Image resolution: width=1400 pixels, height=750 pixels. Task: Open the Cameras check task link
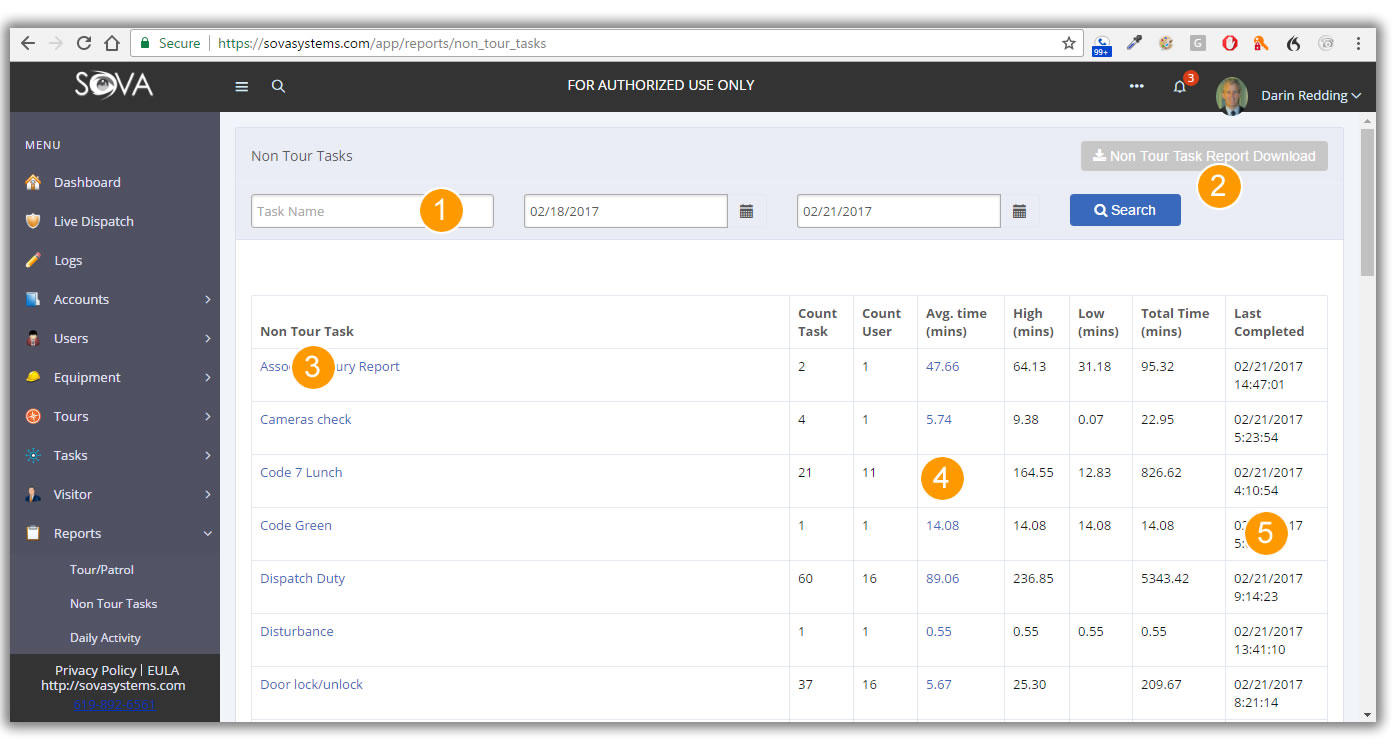click(306, 419)
